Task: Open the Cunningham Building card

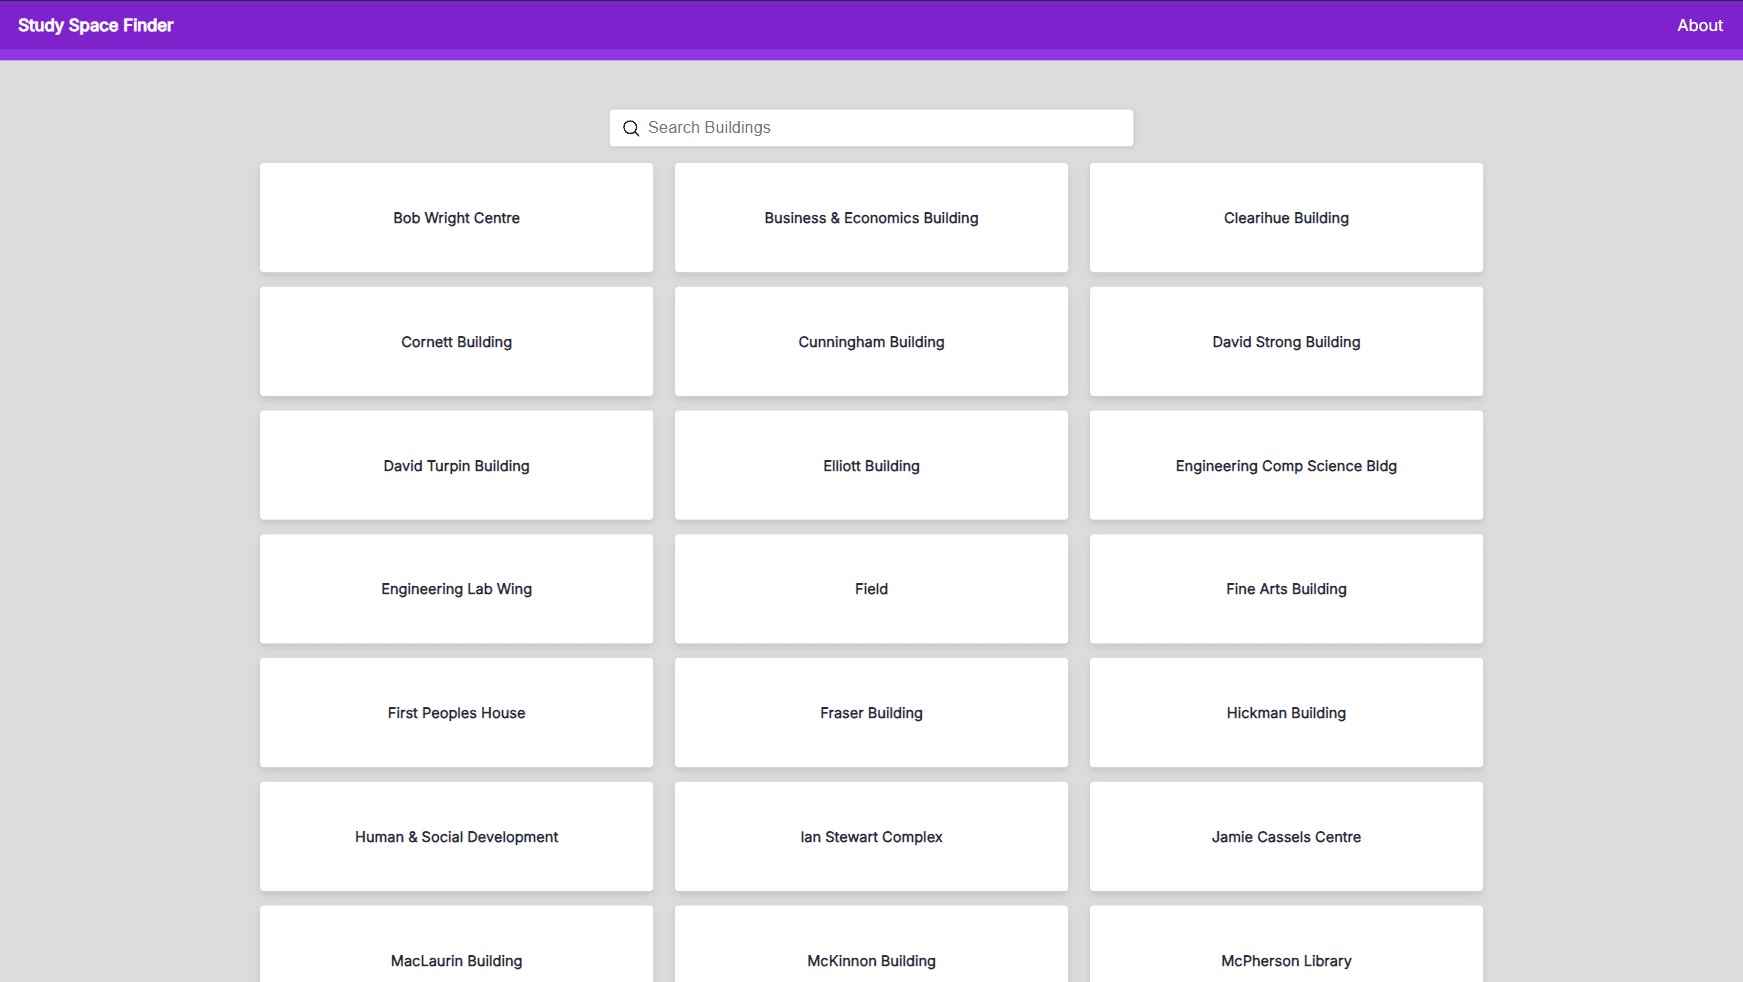Action: click(x=871, y=341)
